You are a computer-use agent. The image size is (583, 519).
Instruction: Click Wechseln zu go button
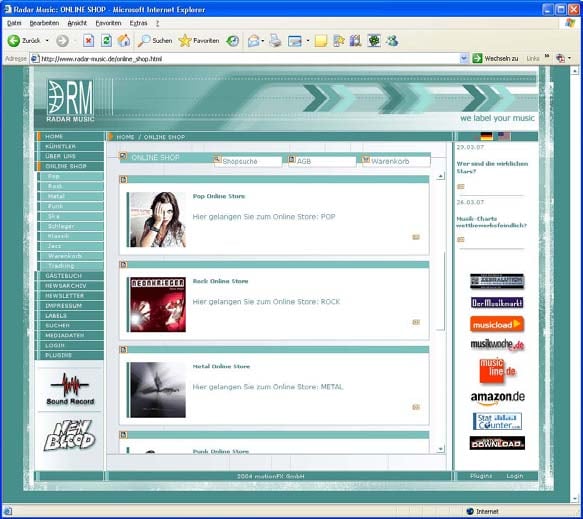(495, 58)
